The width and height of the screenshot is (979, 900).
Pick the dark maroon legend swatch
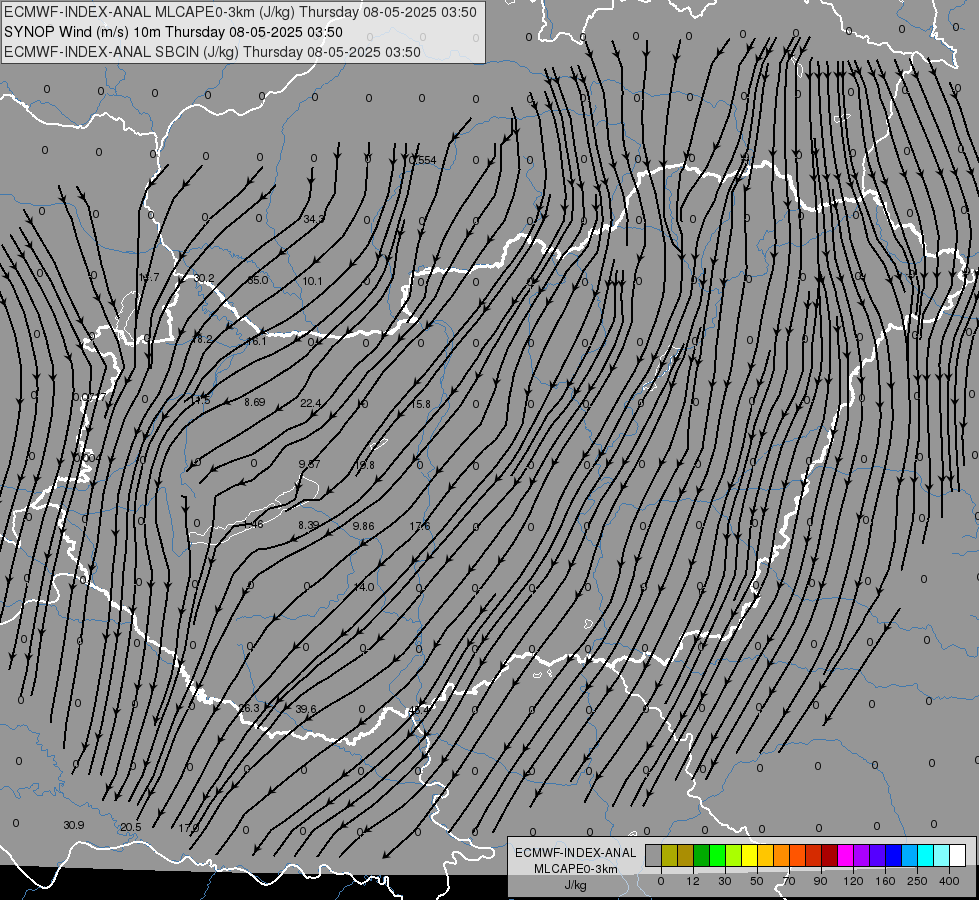coord(830,855)
